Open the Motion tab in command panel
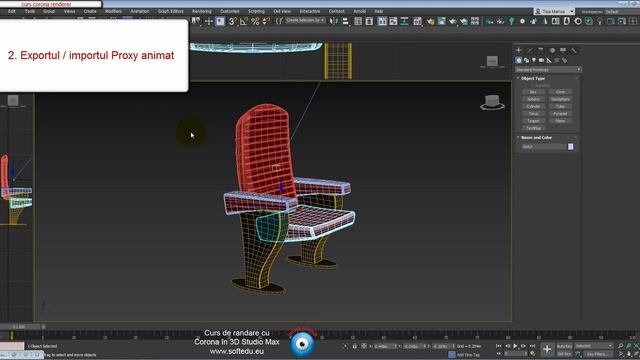This screenshot has width=640, height=360. point(552,50)
